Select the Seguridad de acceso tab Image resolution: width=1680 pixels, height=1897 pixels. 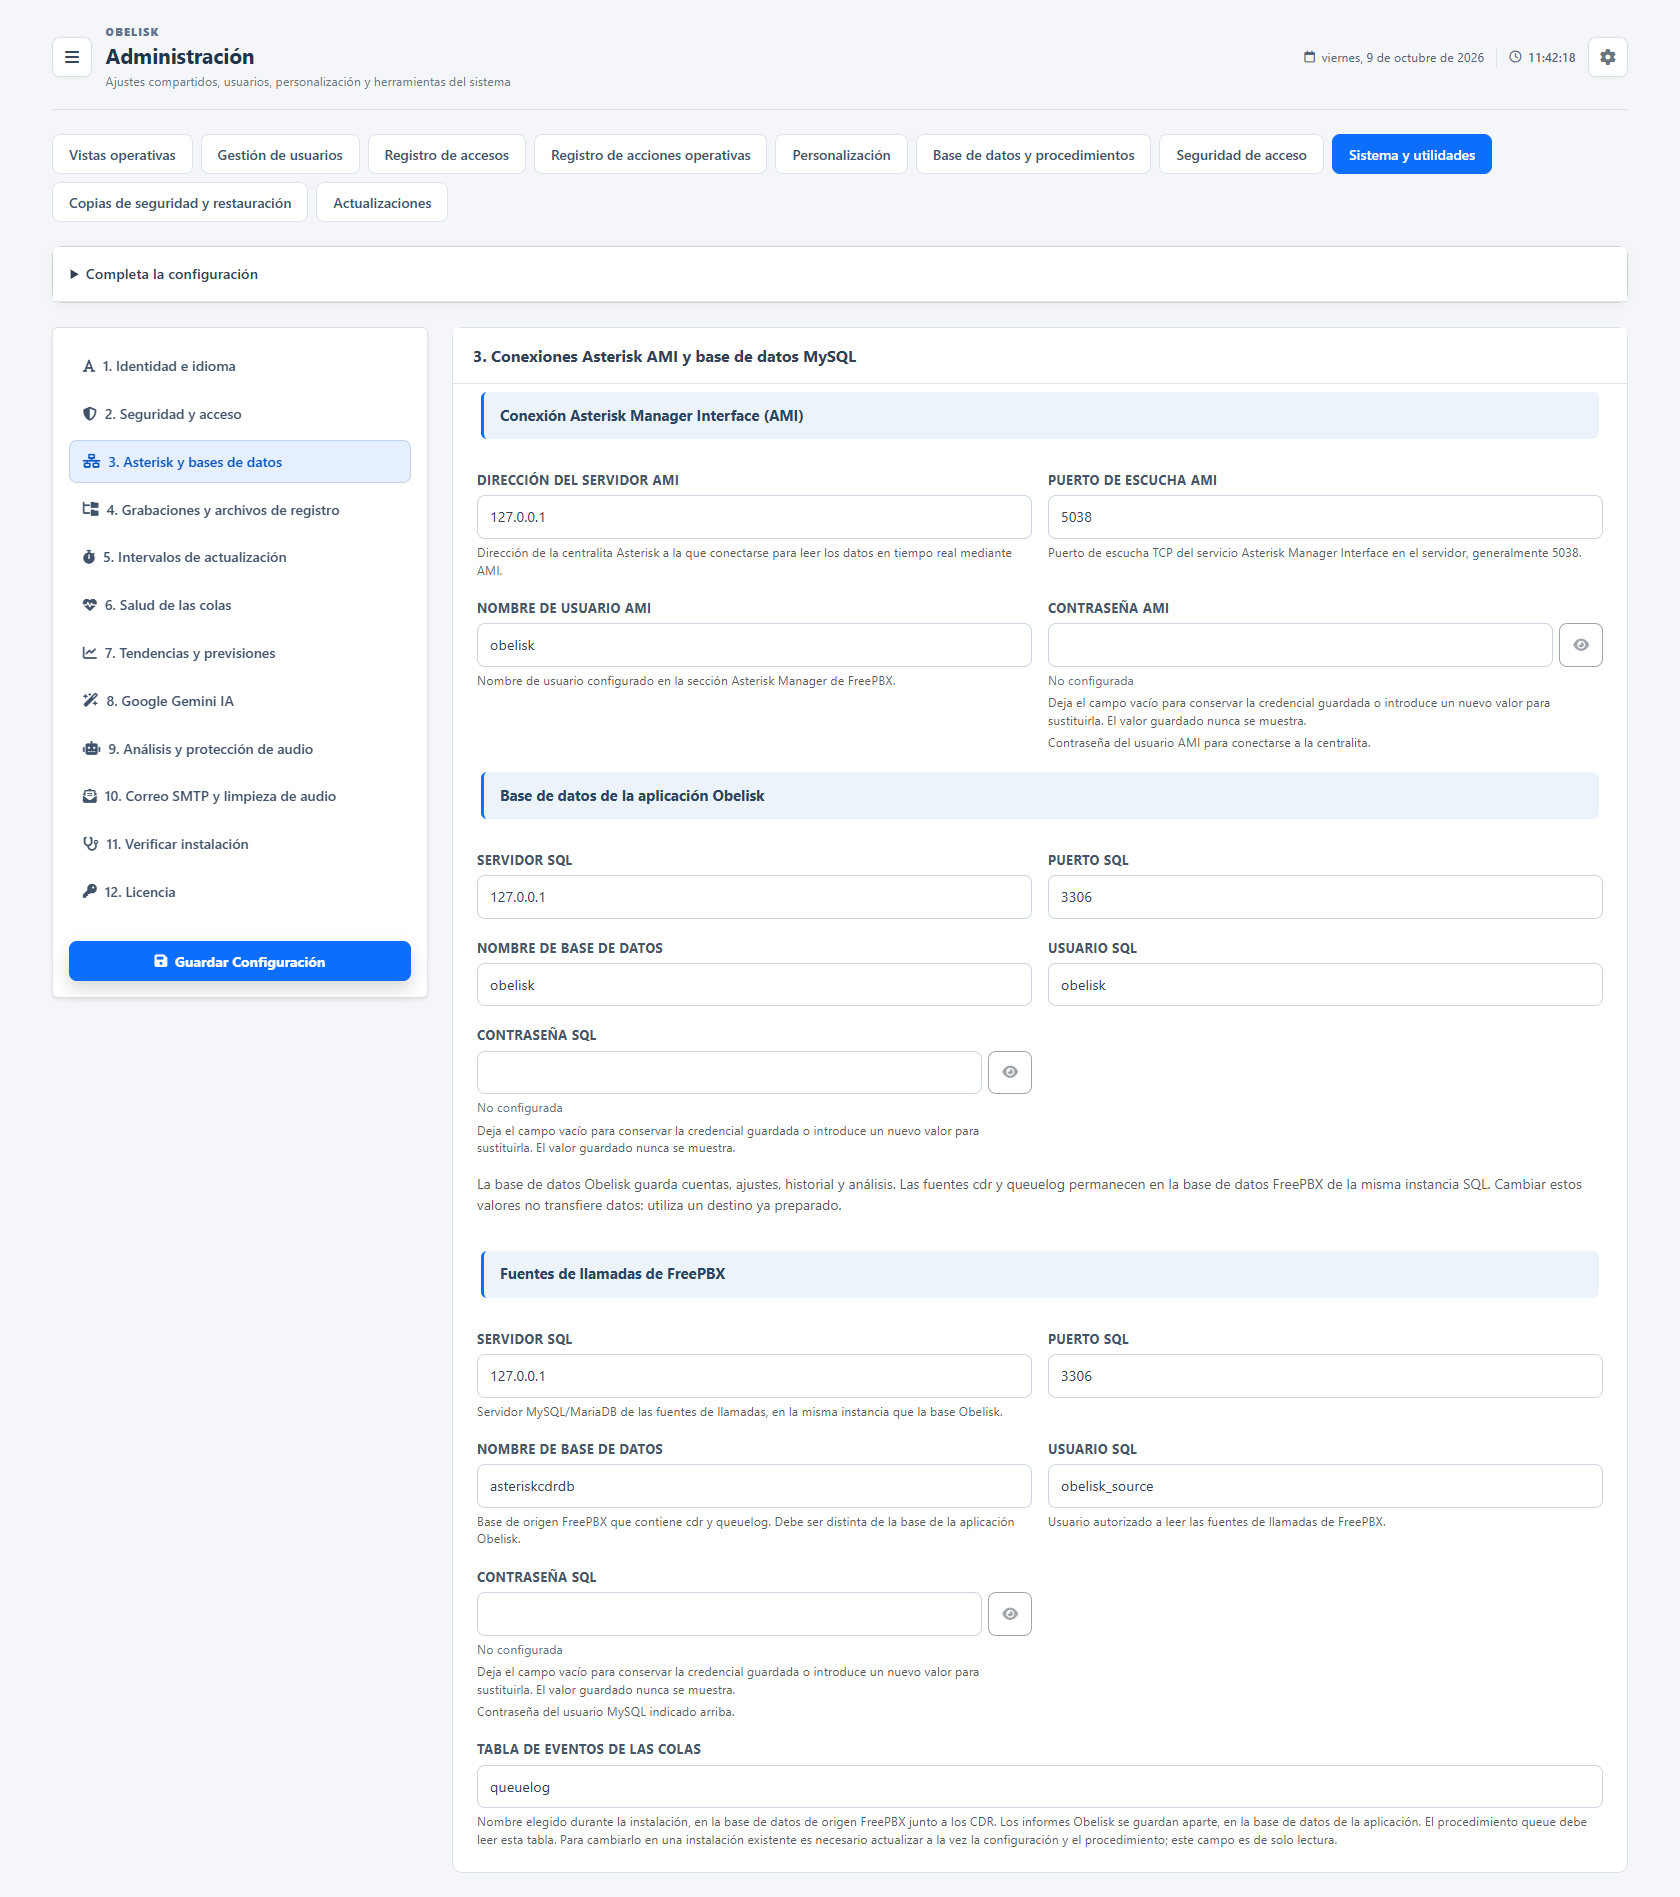pyautogui.click(x=1241, y=155)
